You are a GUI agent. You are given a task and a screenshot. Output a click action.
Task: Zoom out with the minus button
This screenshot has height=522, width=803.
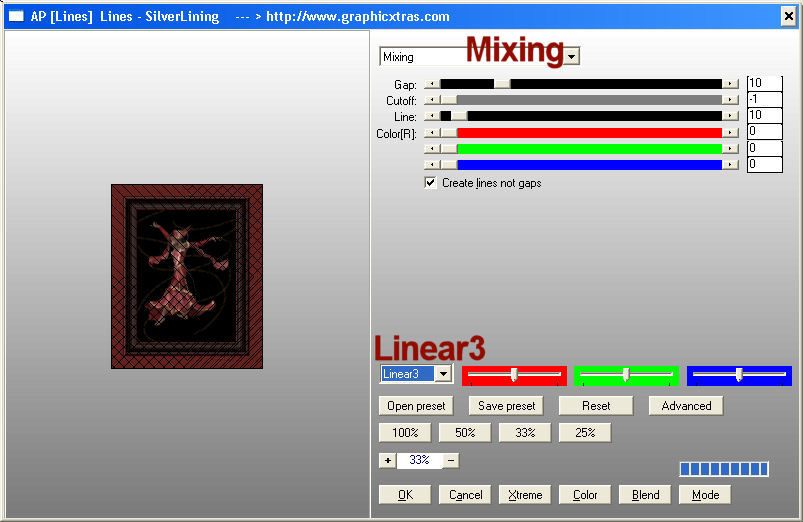(451, 461)
